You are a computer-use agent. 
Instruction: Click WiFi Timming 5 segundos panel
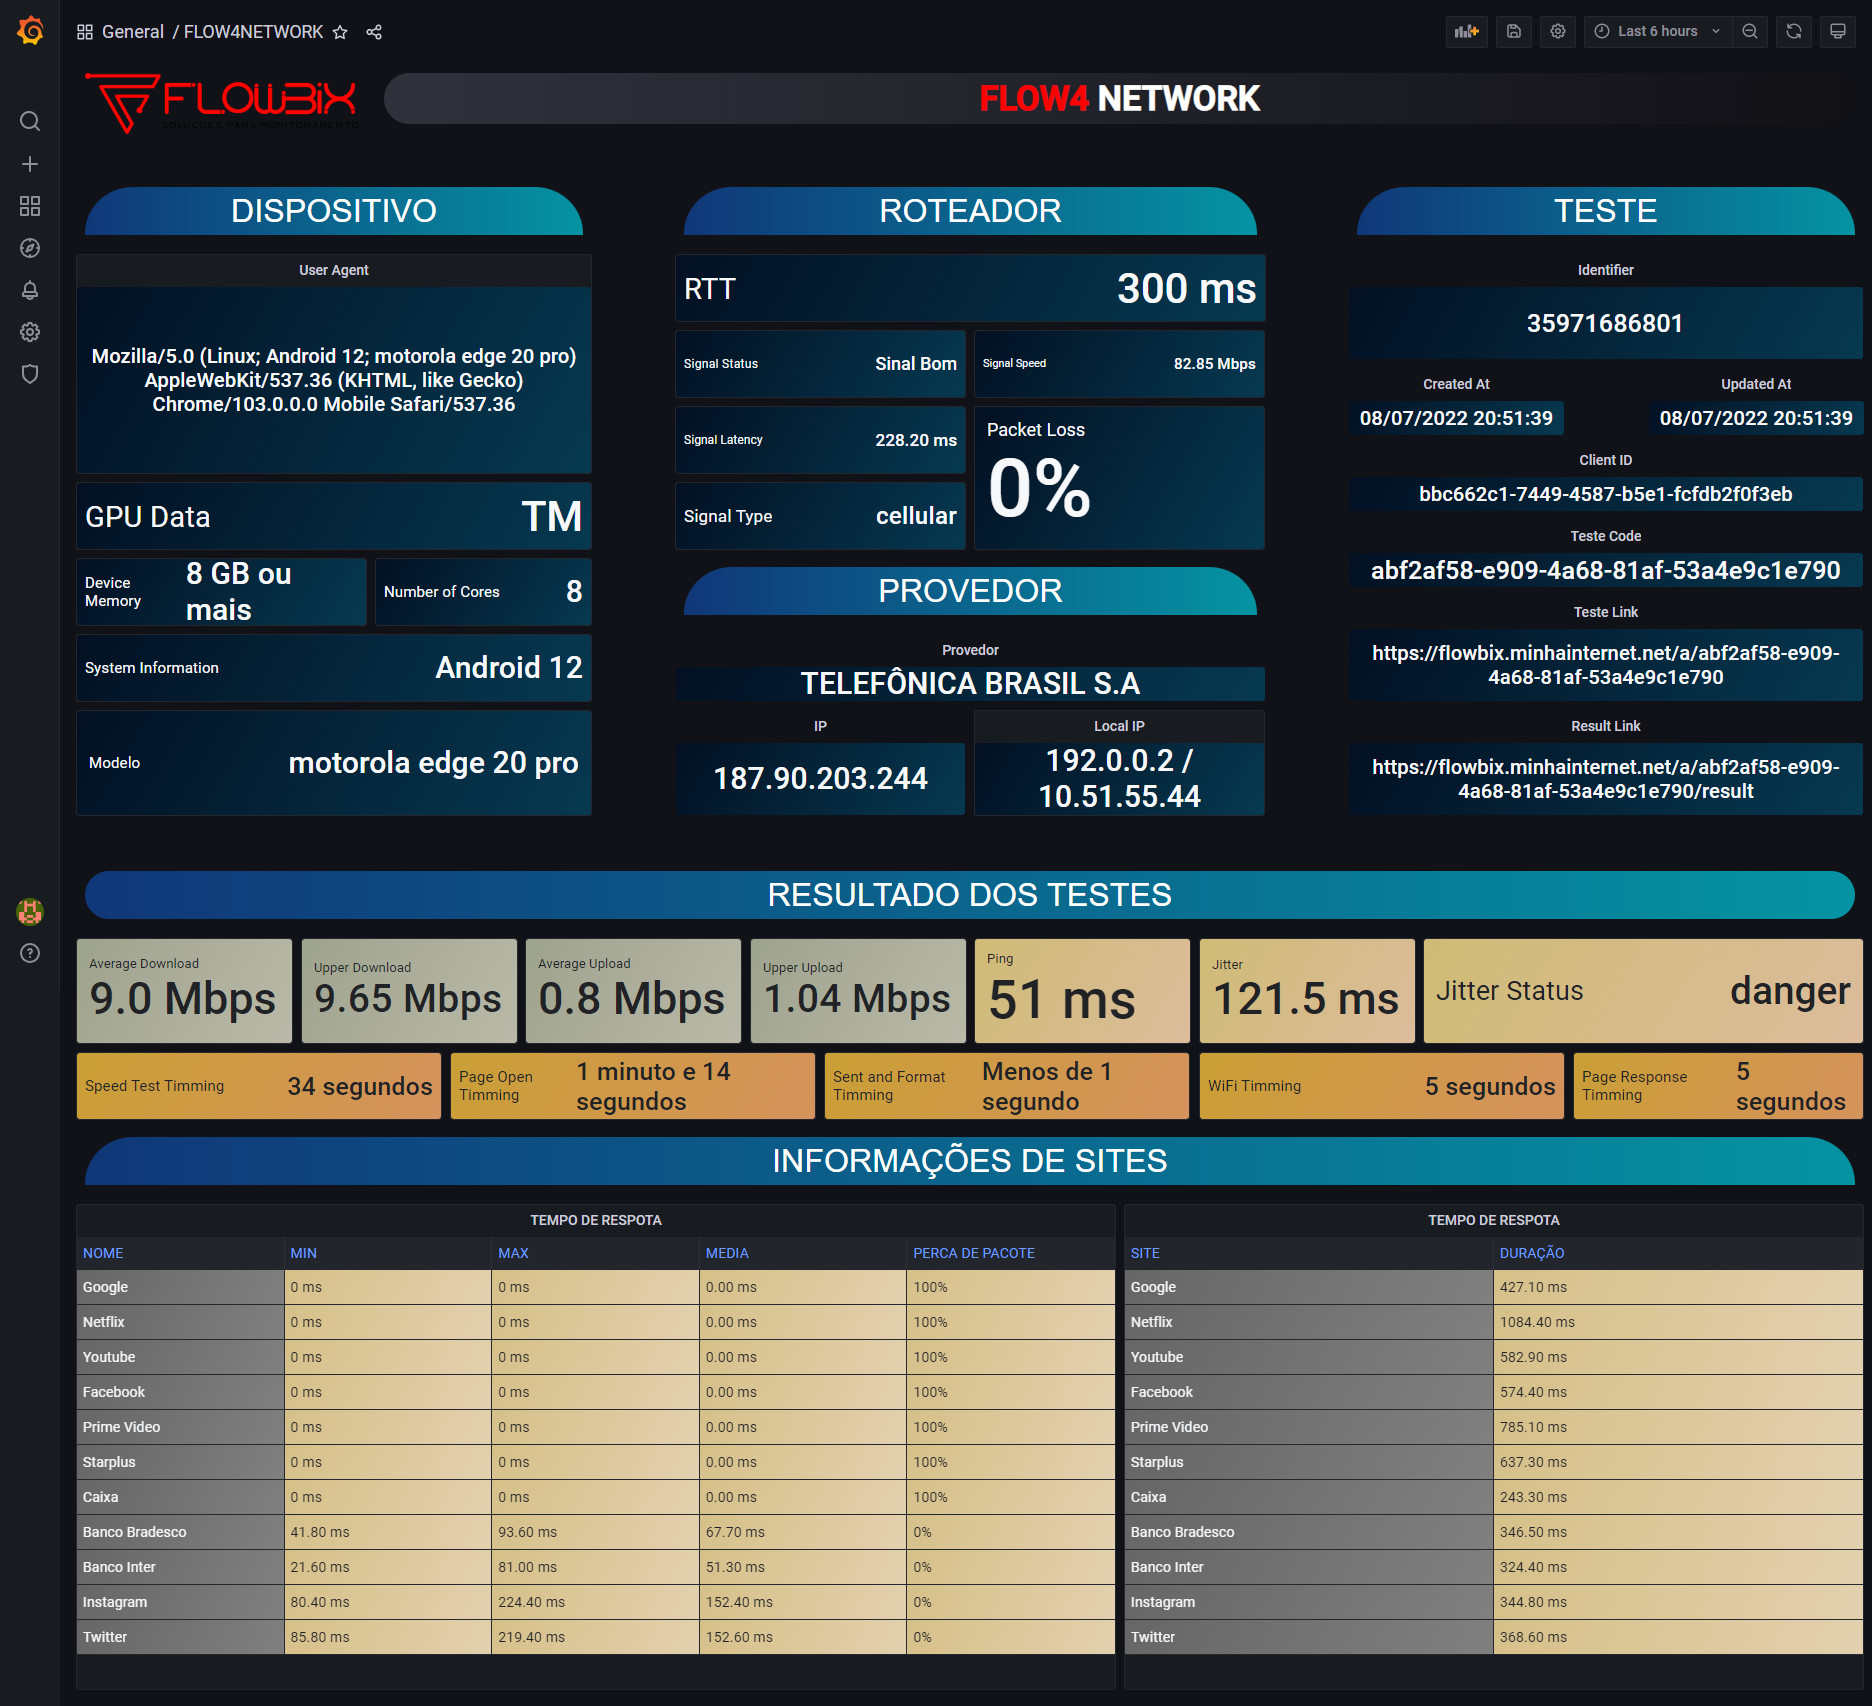coord(1381,1086)
